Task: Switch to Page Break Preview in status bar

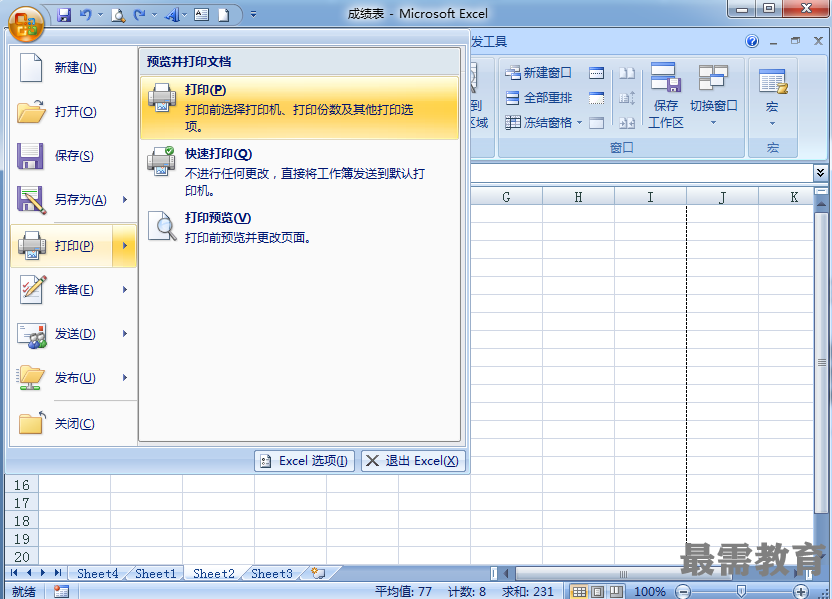Action: [x=616, y=591]
